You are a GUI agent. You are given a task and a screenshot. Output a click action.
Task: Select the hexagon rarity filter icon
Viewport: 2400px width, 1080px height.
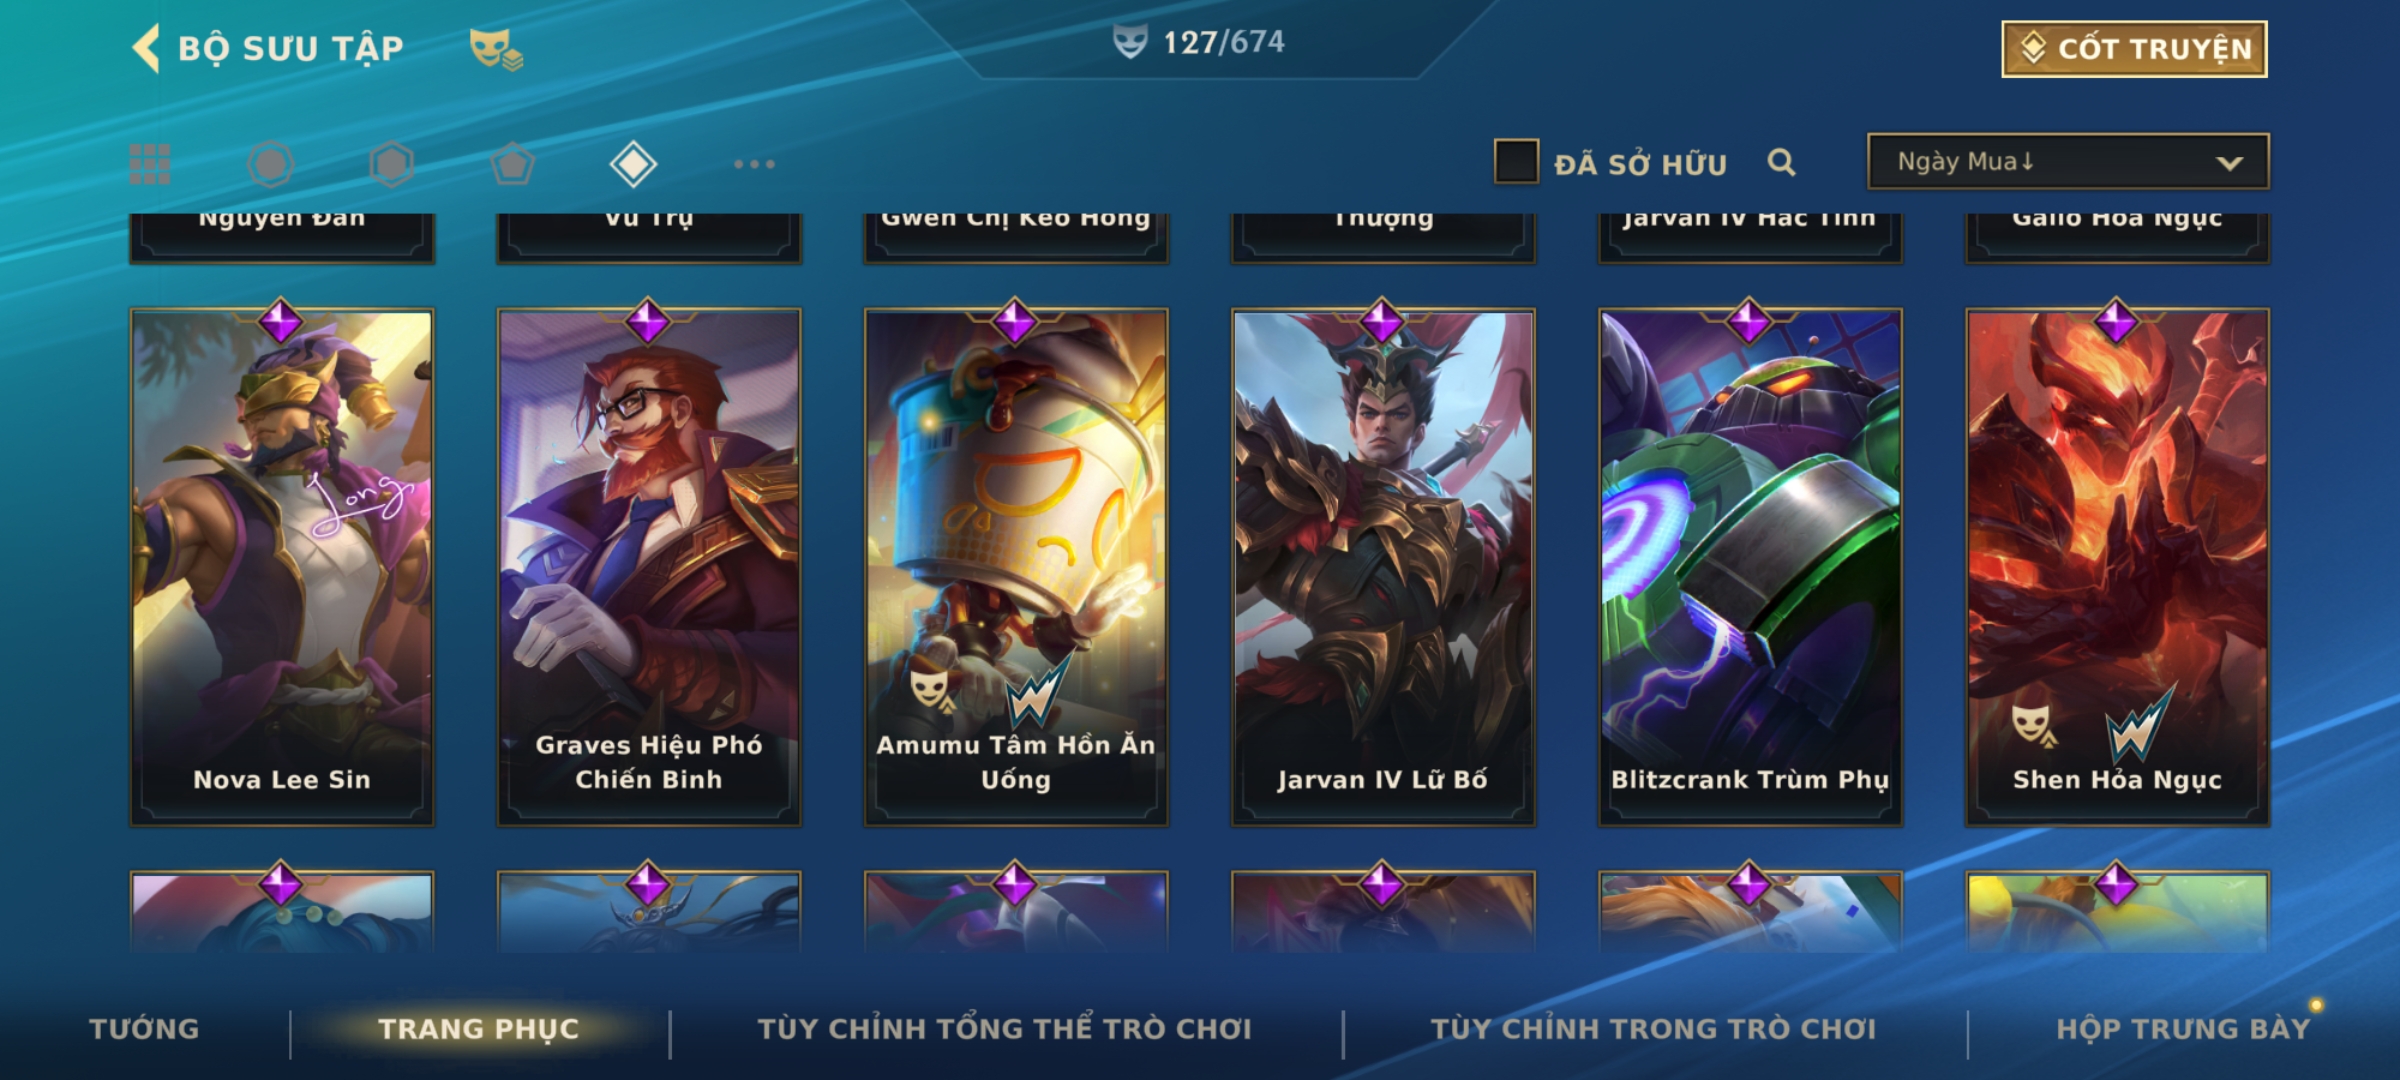tap(391, 164)
